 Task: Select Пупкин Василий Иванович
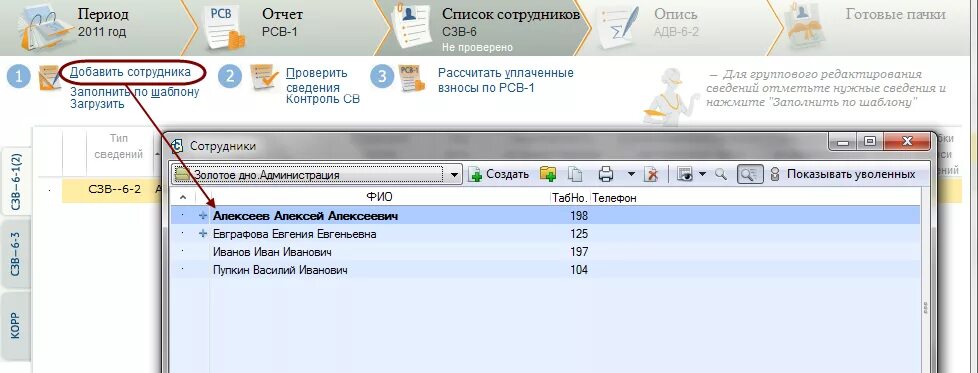pos(280,270)
